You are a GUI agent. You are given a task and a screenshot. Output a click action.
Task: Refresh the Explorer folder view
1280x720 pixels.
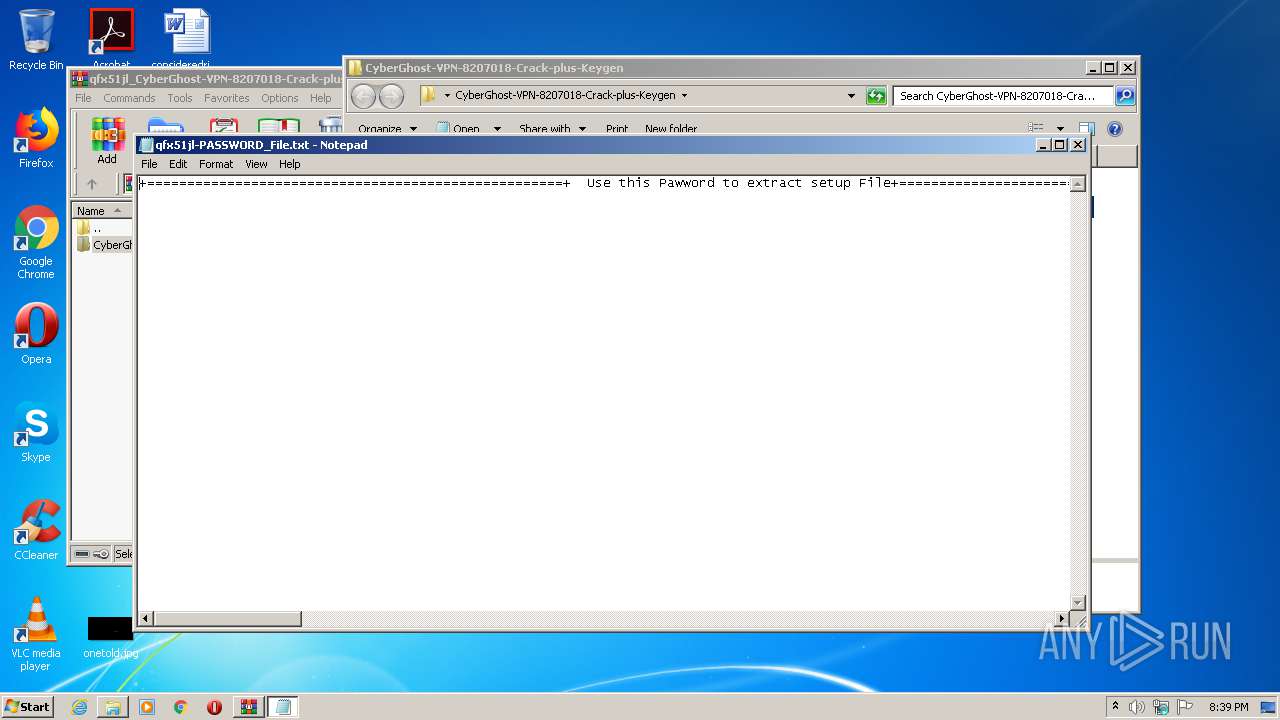pos(876,96)
